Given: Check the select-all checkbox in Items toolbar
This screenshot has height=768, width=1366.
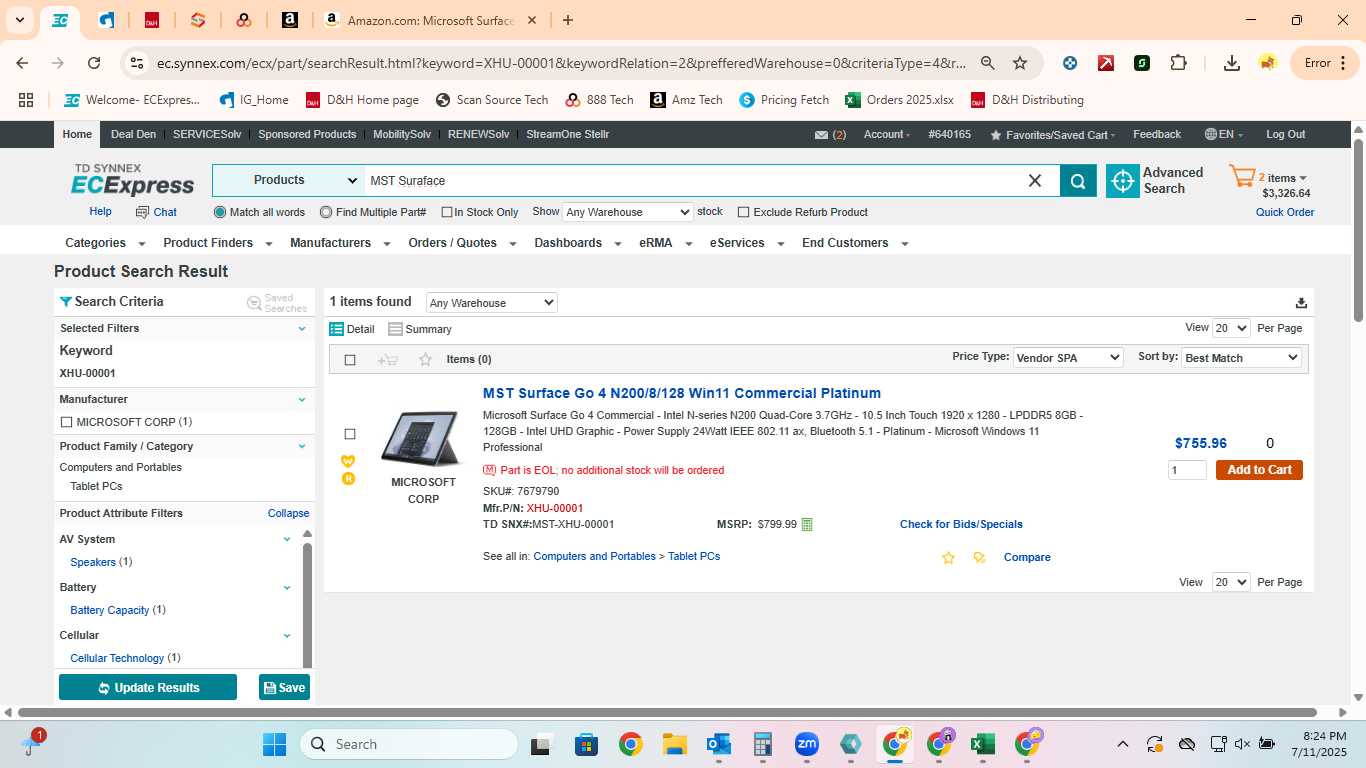Looking at the screenshot, I should point(350,360).
